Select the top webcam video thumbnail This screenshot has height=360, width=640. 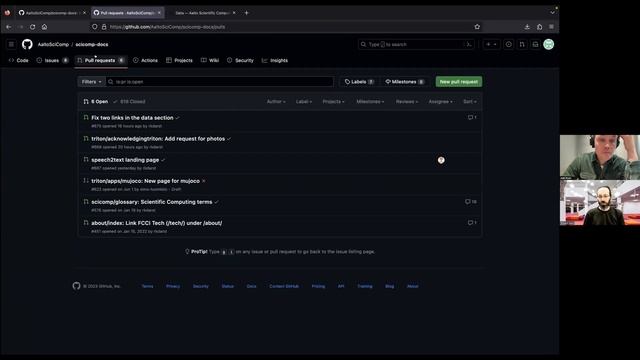tap(600, 157)
